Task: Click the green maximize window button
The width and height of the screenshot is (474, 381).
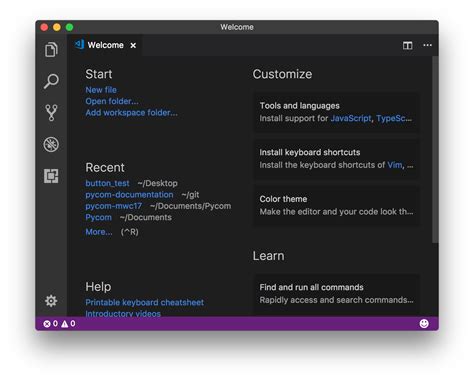Action: point(69,27)
